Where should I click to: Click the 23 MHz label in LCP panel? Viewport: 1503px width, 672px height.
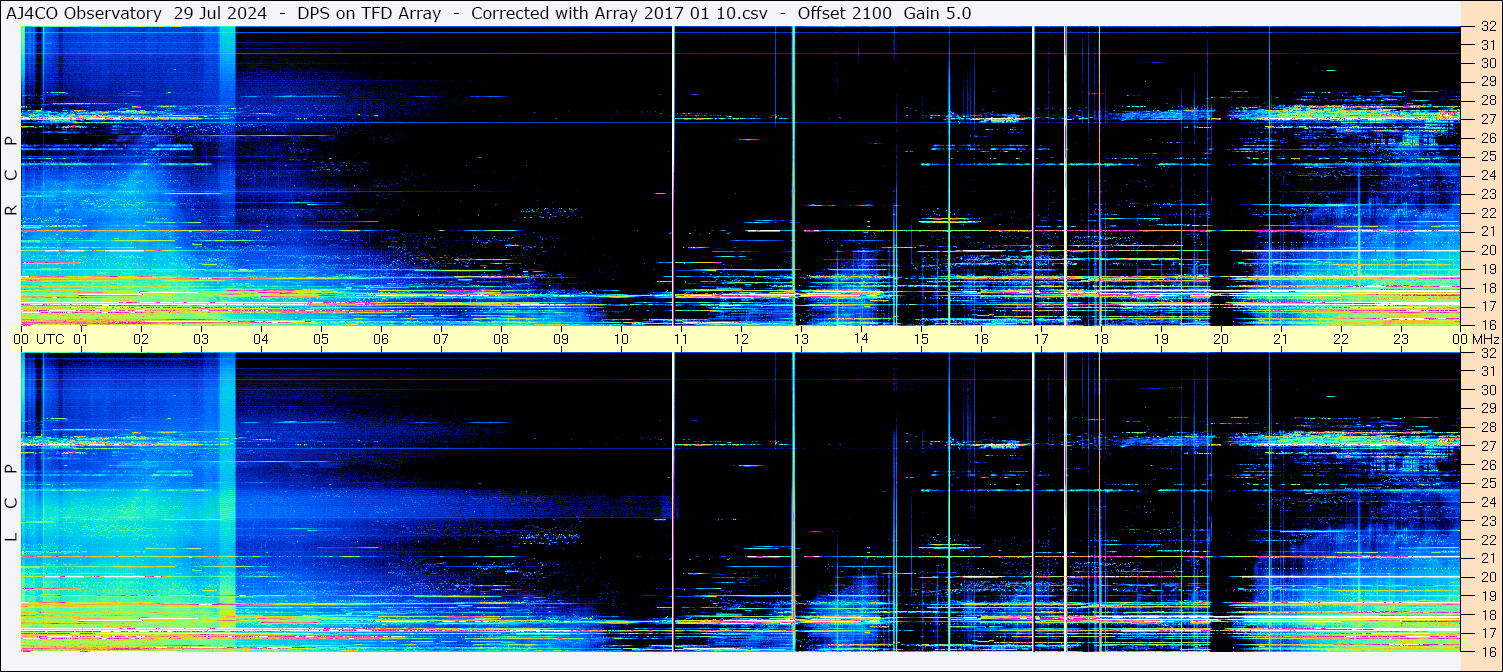click(x=1487, y=521)
